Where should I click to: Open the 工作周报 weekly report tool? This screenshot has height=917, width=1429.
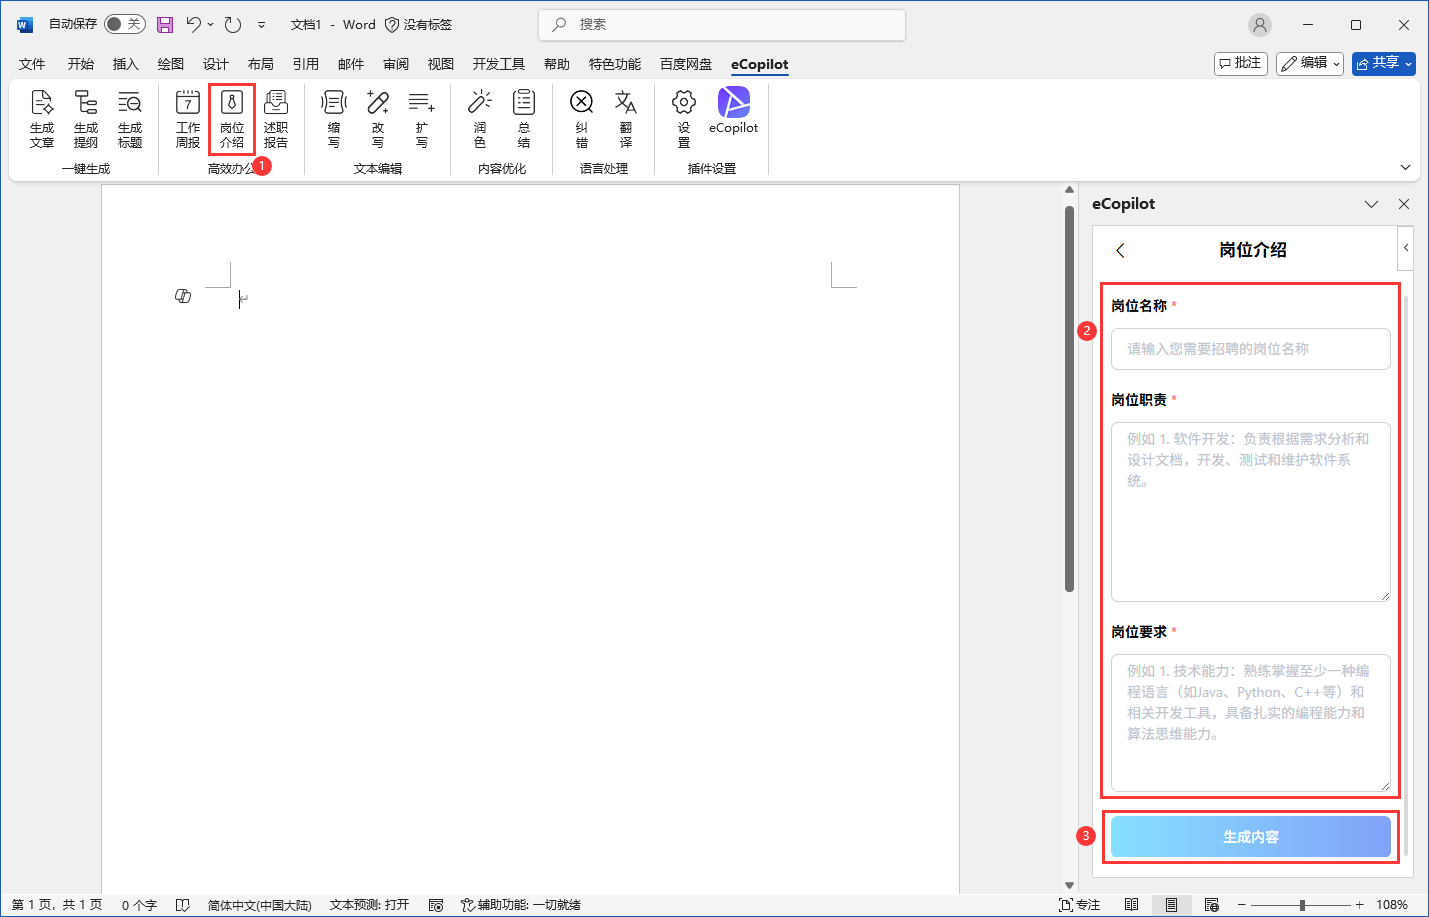coord(188,118)
